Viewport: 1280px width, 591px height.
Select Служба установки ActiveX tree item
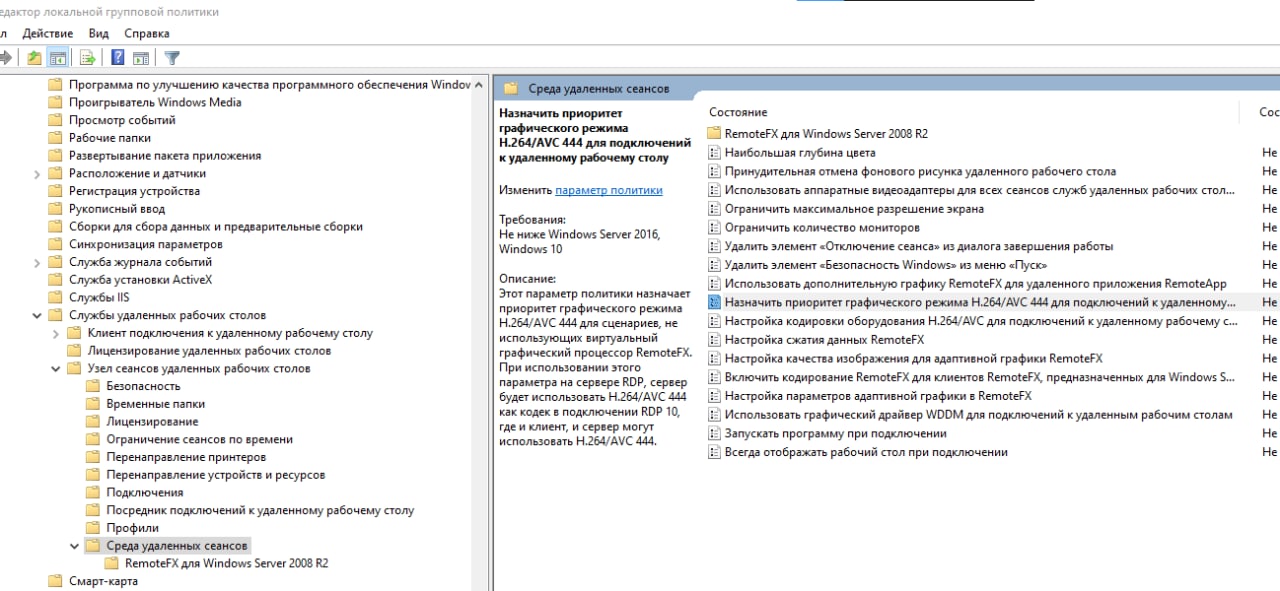pyautogui.click(x=140, y=280)
